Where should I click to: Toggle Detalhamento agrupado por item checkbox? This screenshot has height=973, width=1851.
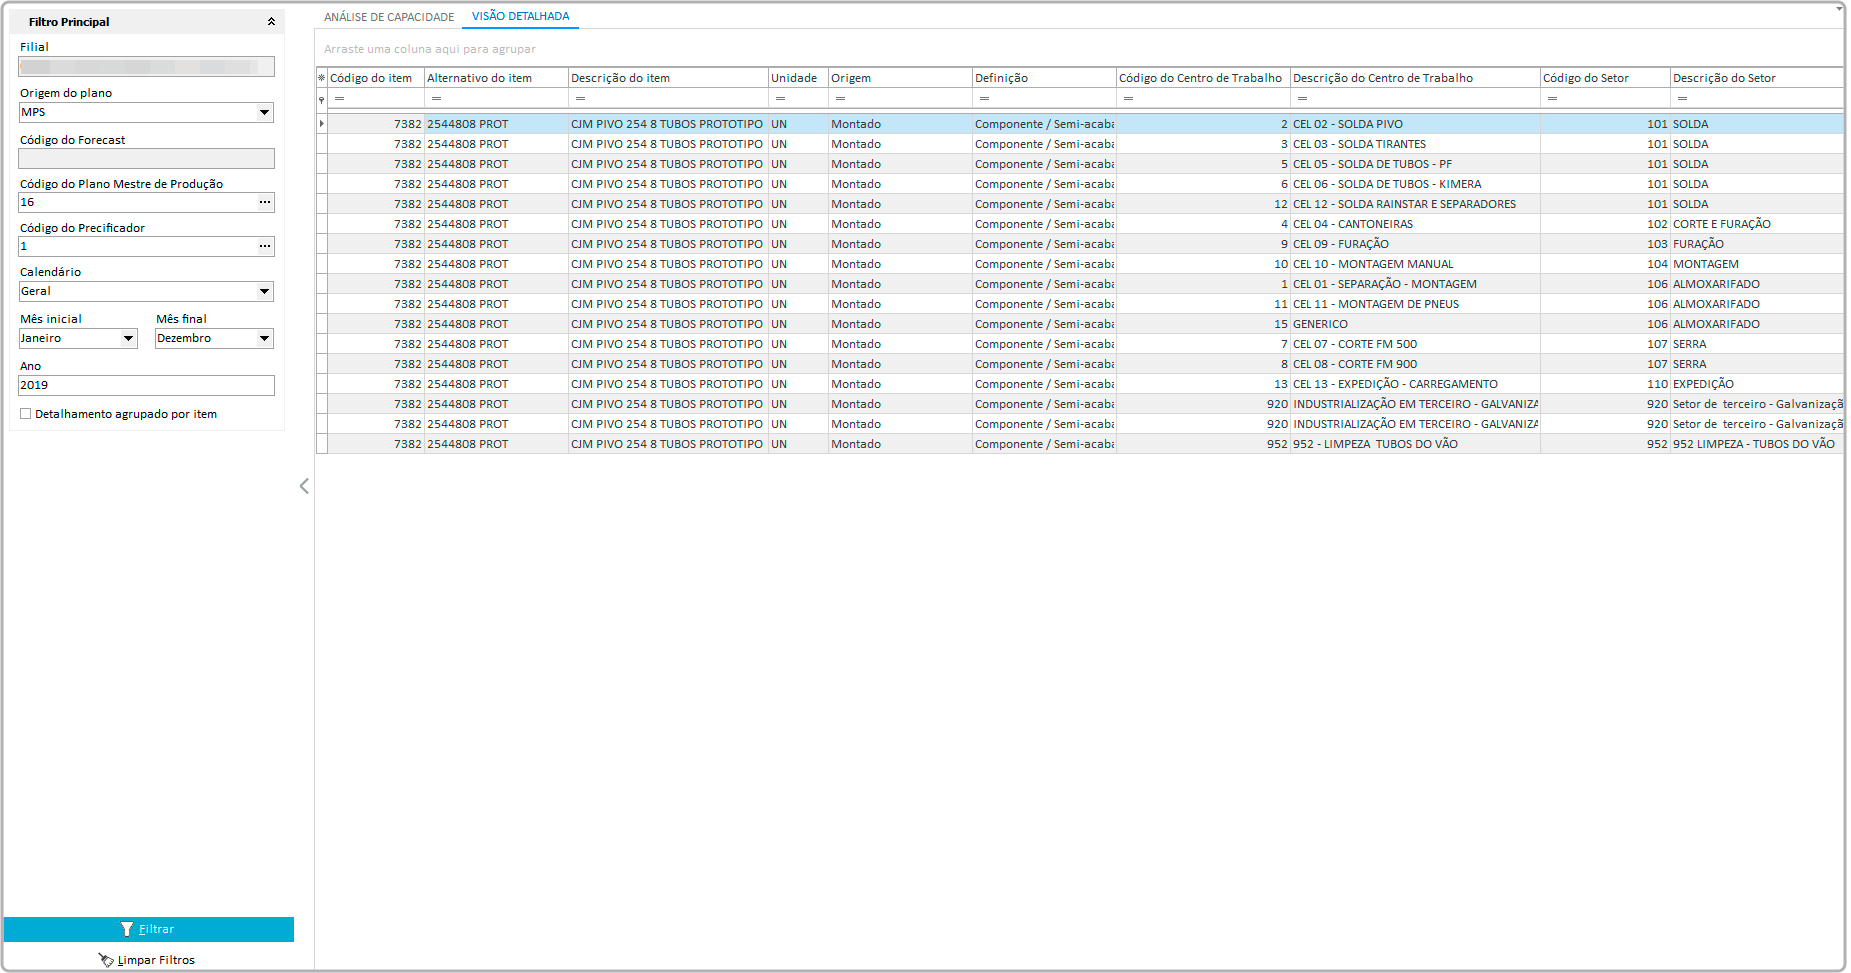coord(26,413)
